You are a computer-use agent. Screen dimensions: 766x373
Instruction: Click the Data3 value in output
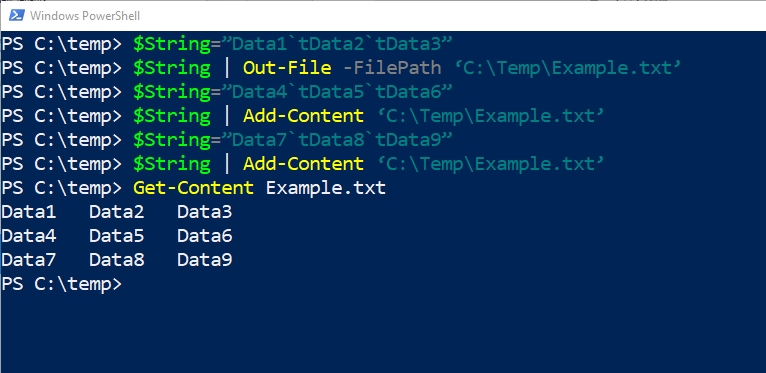click(x=205, y=212)
